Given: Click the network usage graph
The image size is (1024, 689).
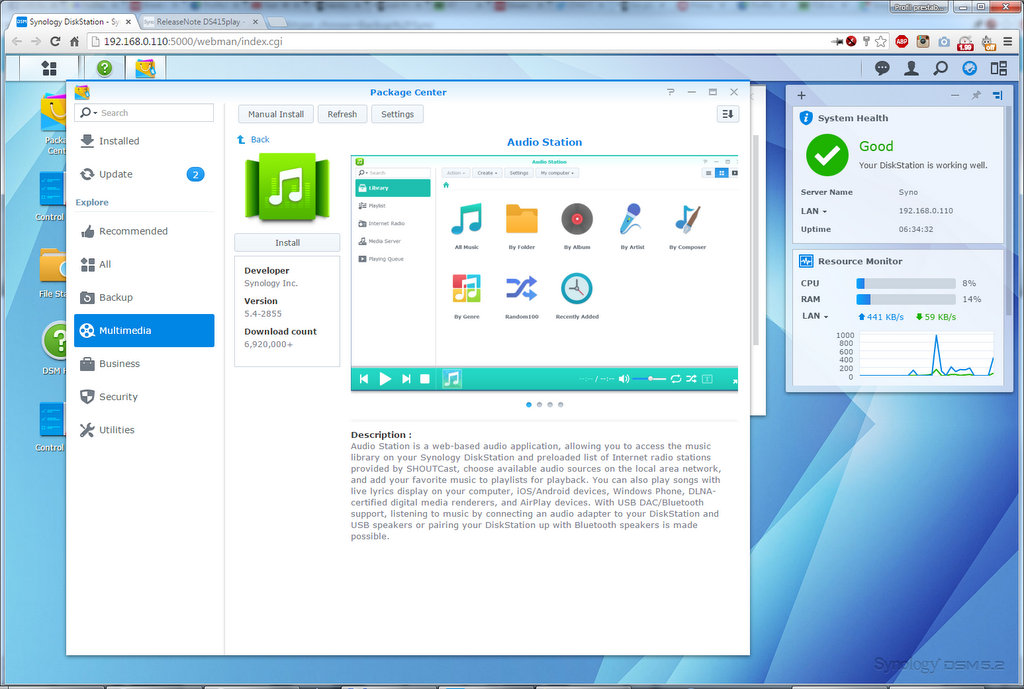Looking at the screenshot, I should coord(927,355).
